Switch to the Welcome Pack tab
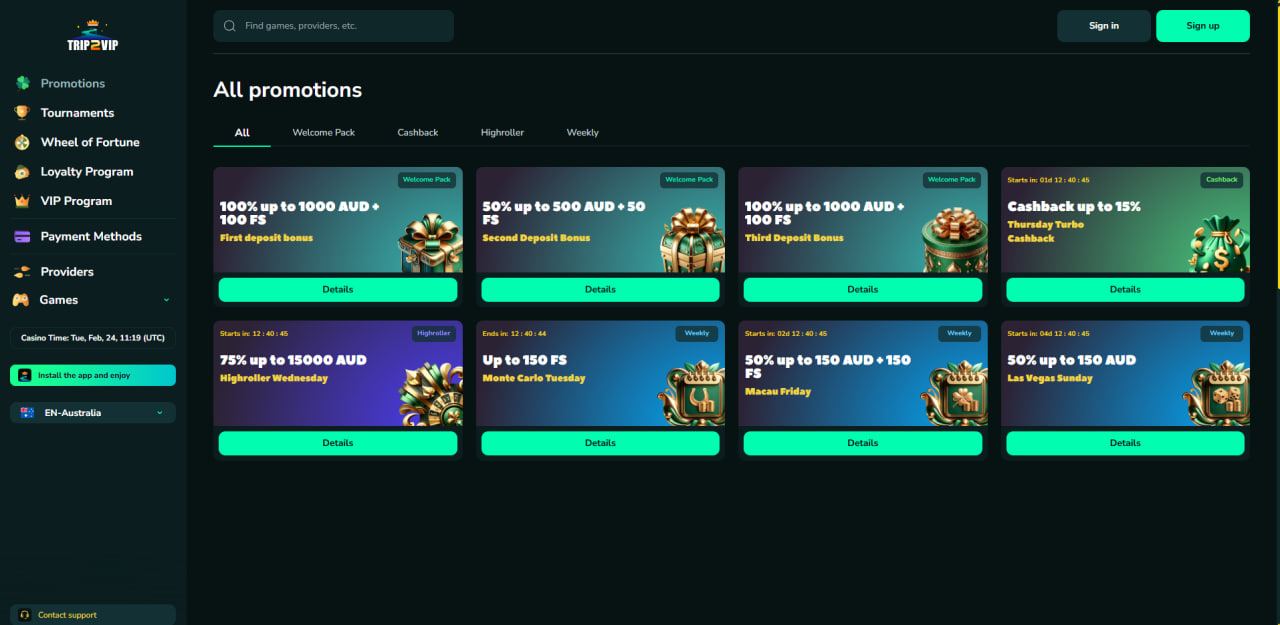The image size is (1280, 625). coord(323,132)
